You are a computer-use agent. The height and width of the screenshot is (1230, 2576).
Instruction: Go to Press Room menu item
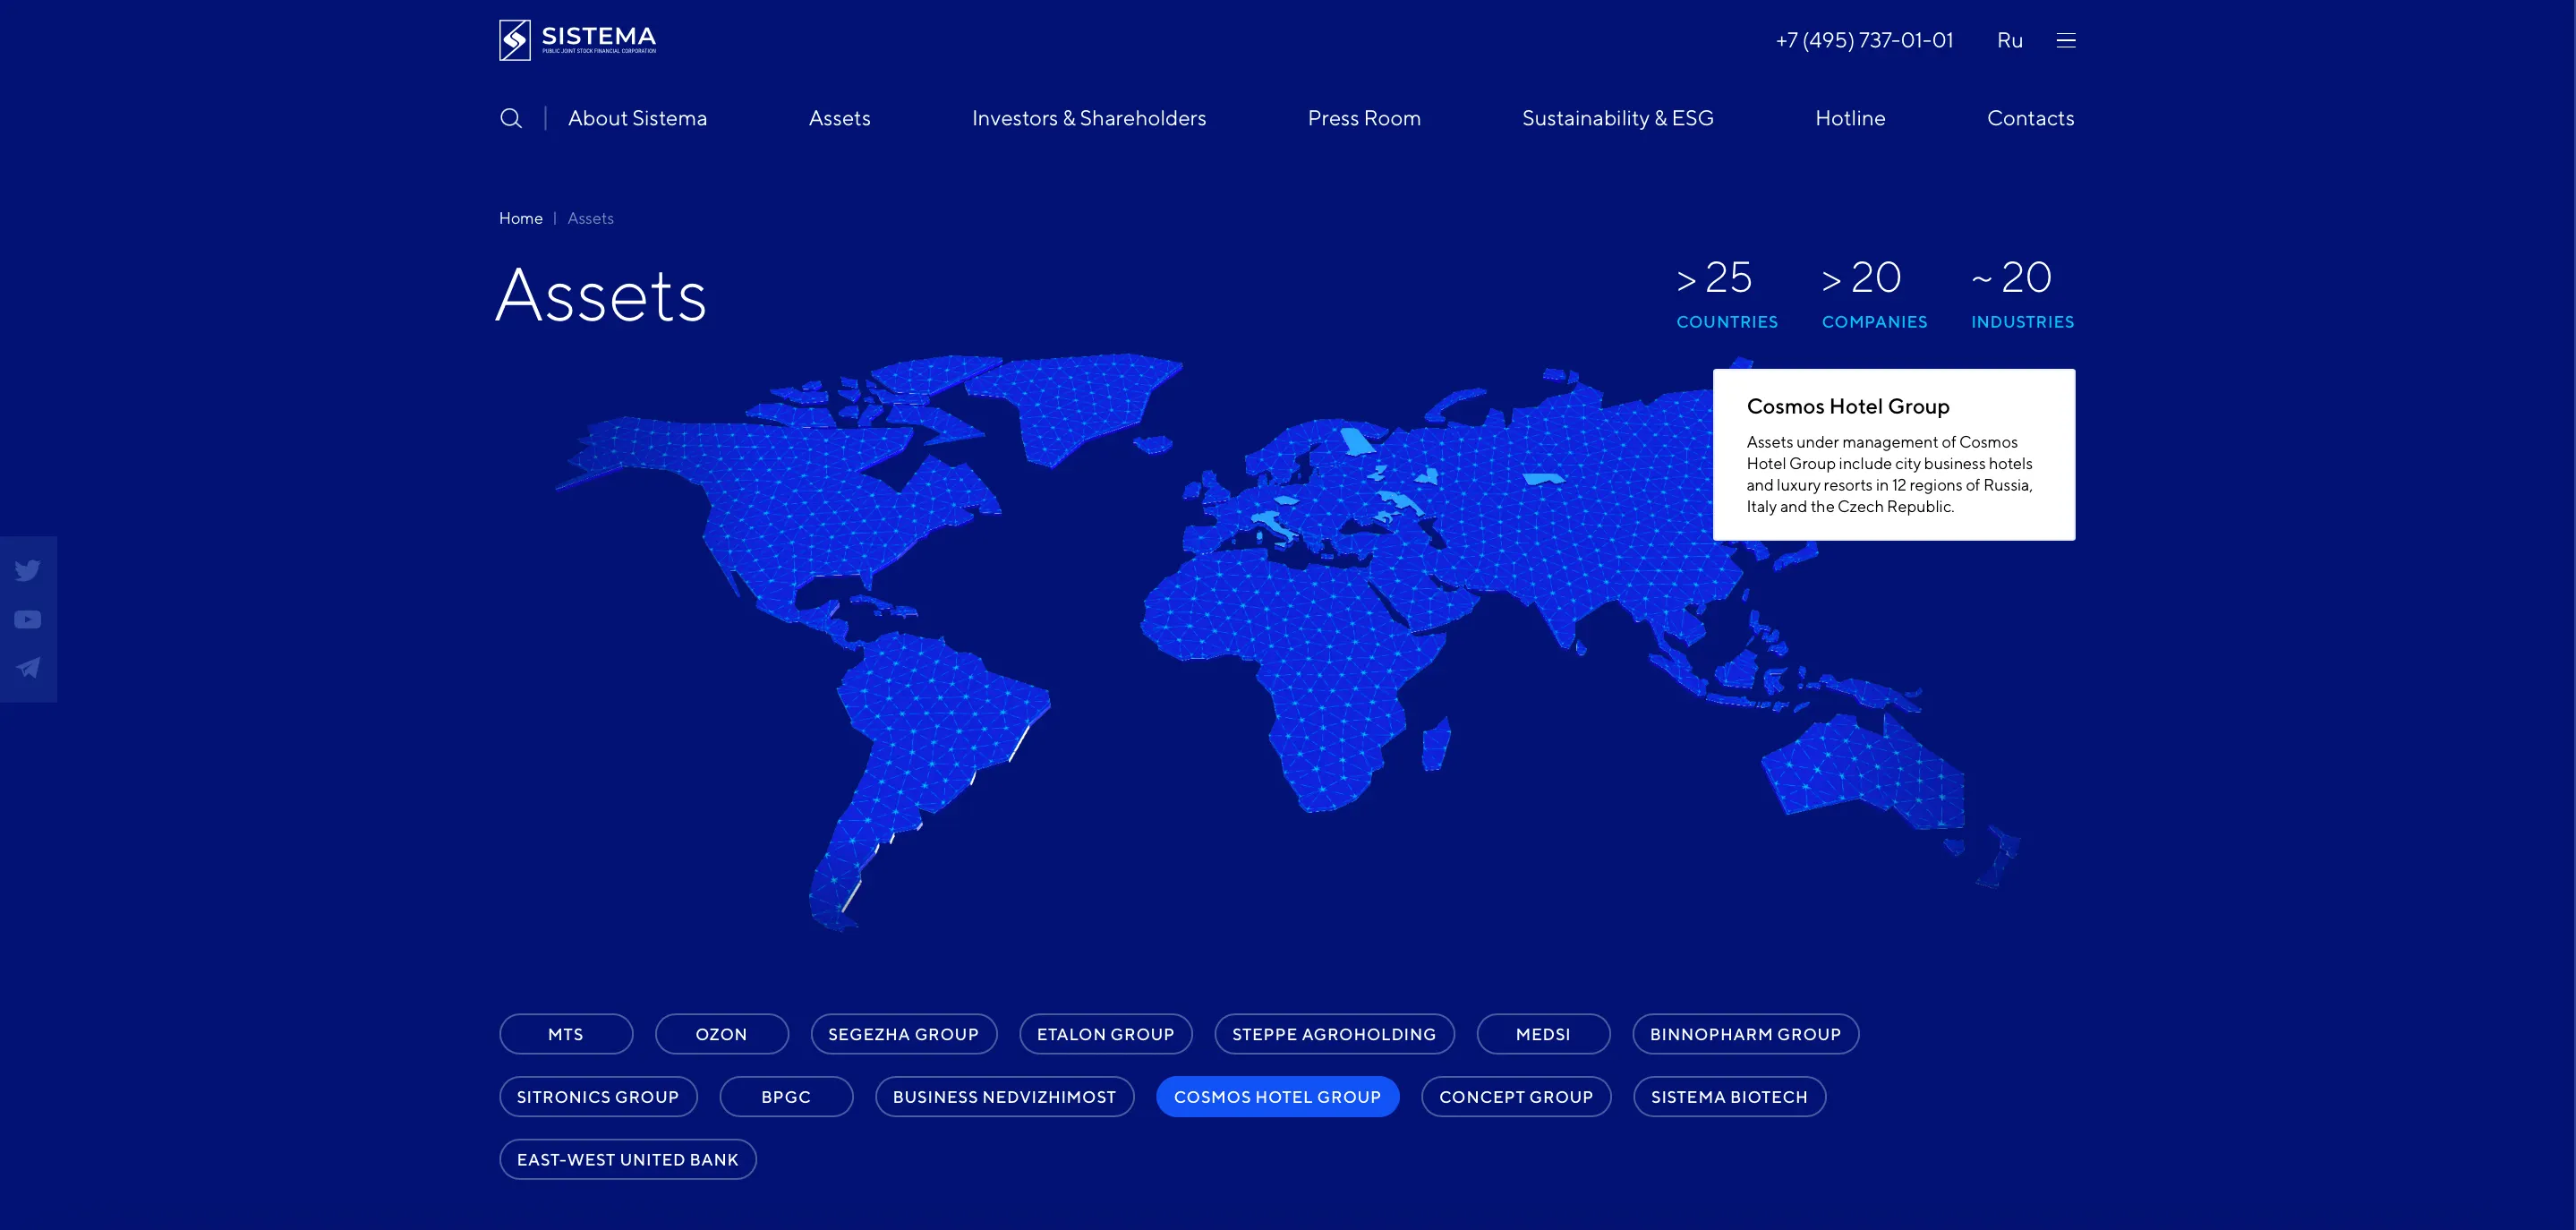(1363, 119)
